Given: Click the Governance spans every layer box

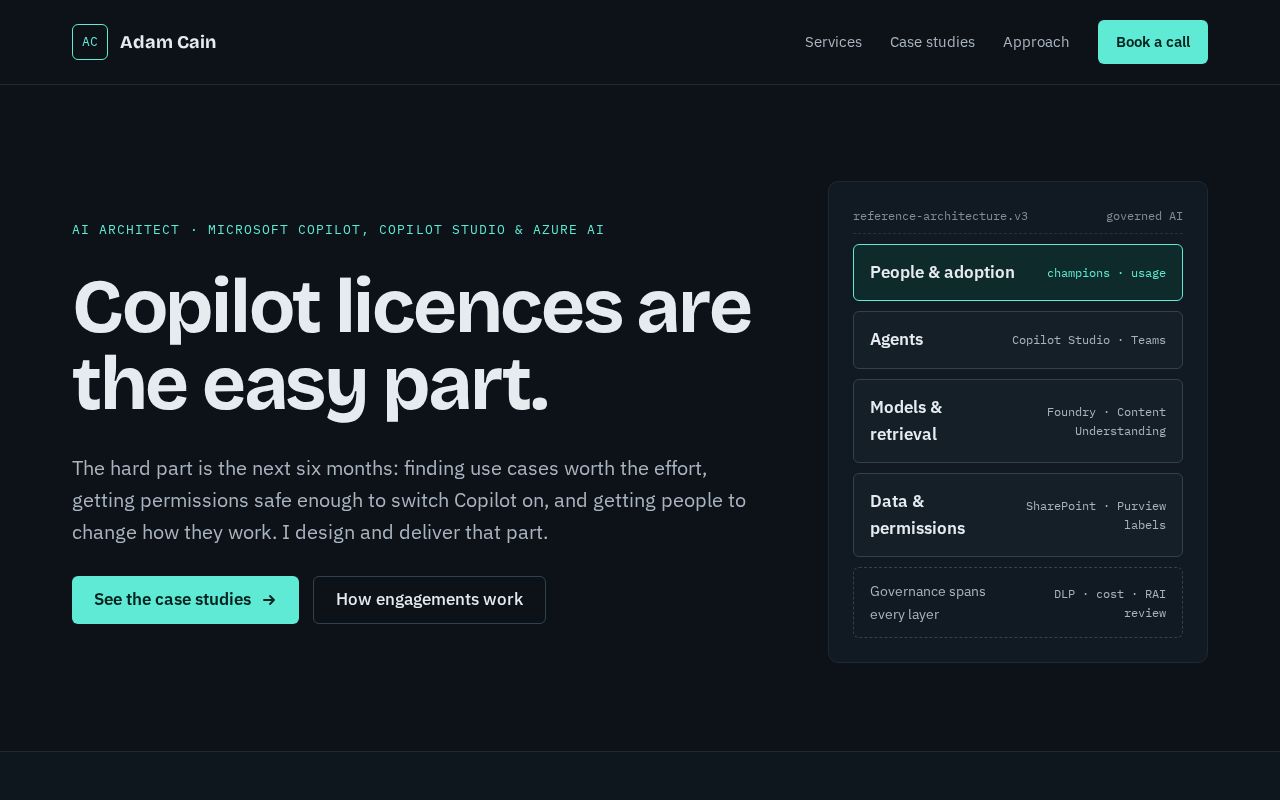Looking at the screenshot, I should (1018, 602).
